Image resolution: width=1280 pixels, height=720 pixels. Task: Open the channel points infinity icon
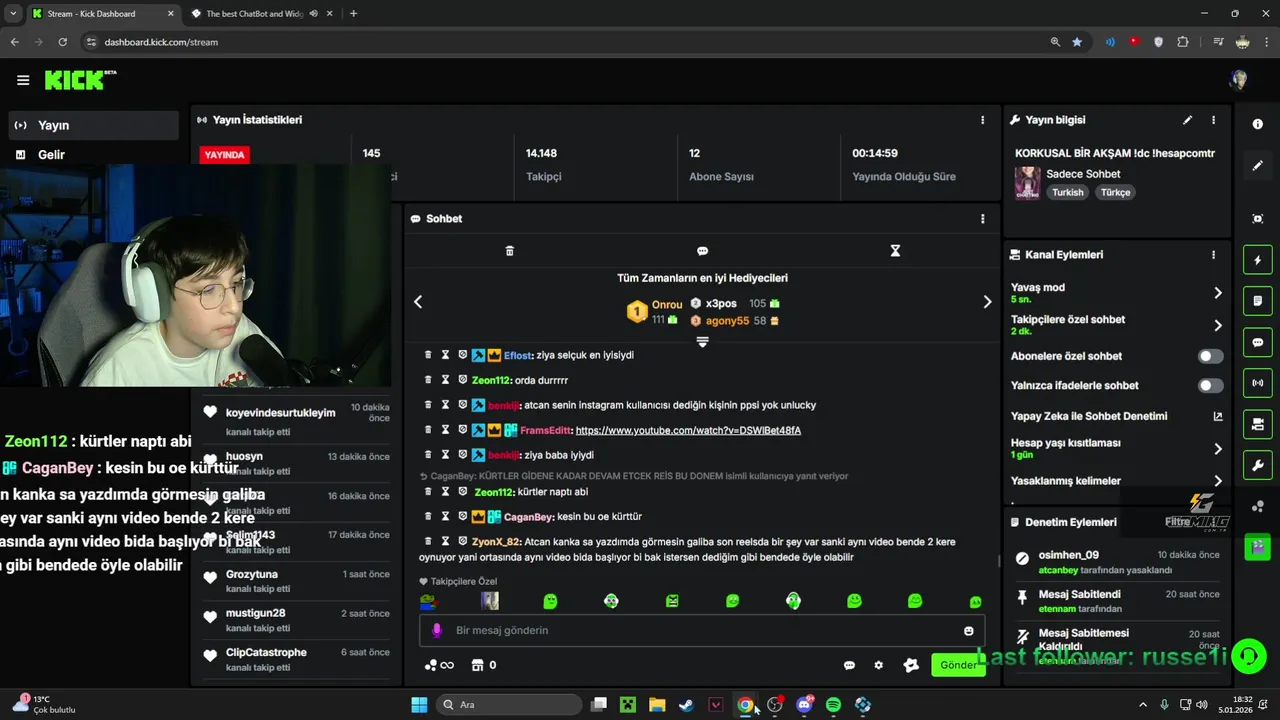coord(439,665)
